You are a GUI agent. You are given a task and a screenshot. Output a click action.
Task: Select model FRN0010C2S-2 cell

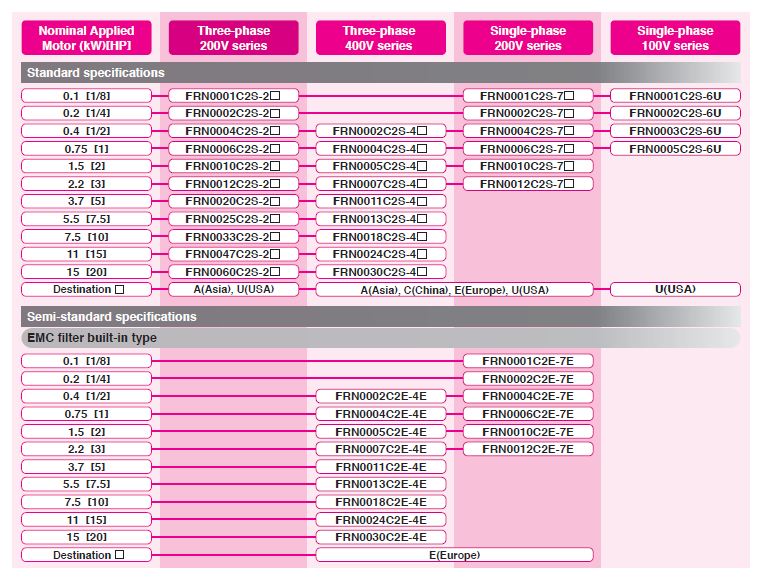click(x=234, y=166)
